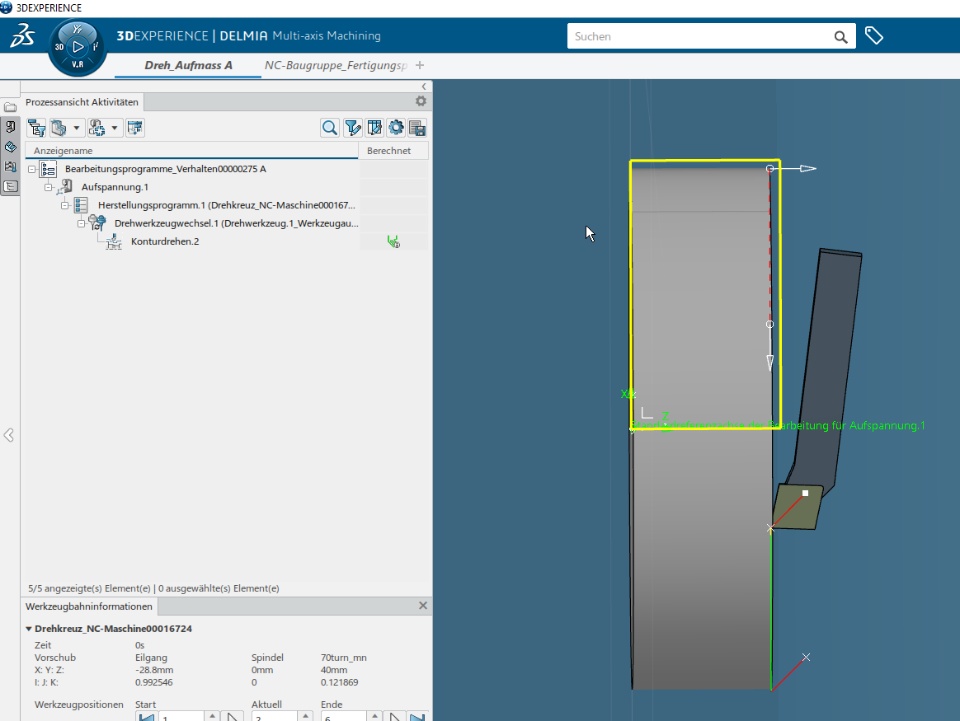Add a new tab with plus
This screenshot has height=721, width=960.
pyautogui.click(x=419, y=65)
